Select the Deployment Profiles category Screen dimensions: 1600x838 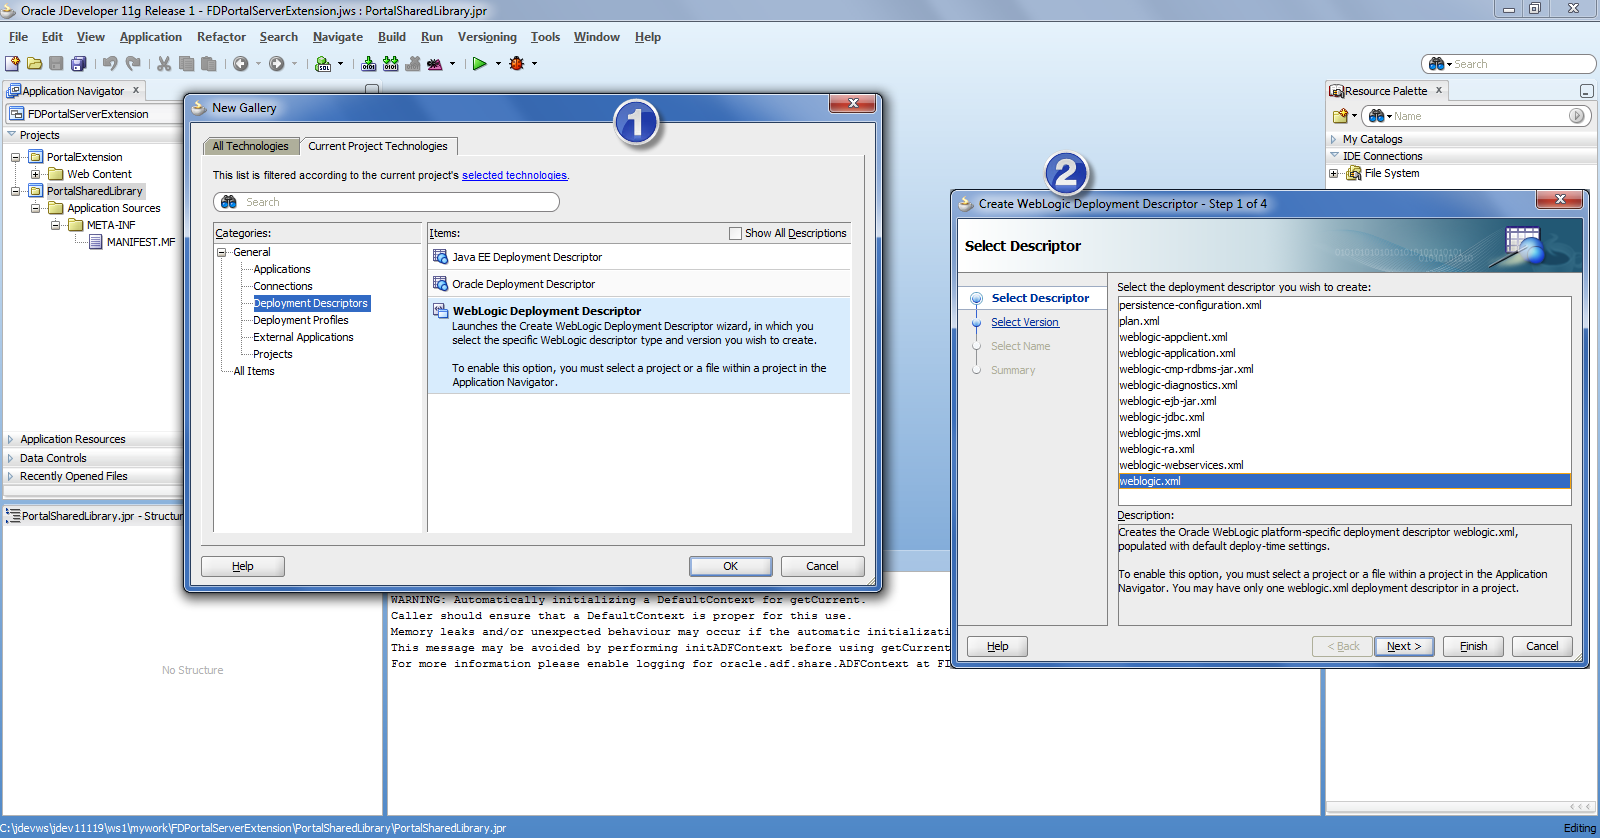301,320
